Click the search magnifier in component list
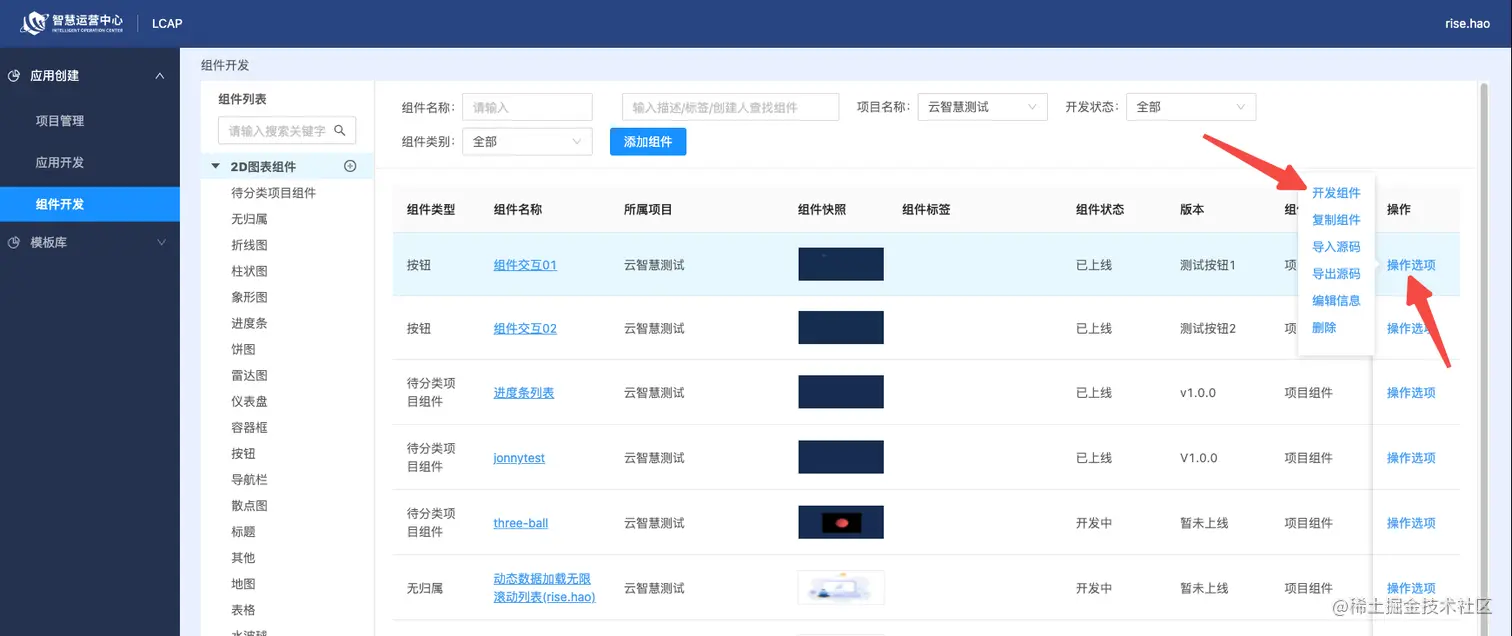 coord(340,130)
